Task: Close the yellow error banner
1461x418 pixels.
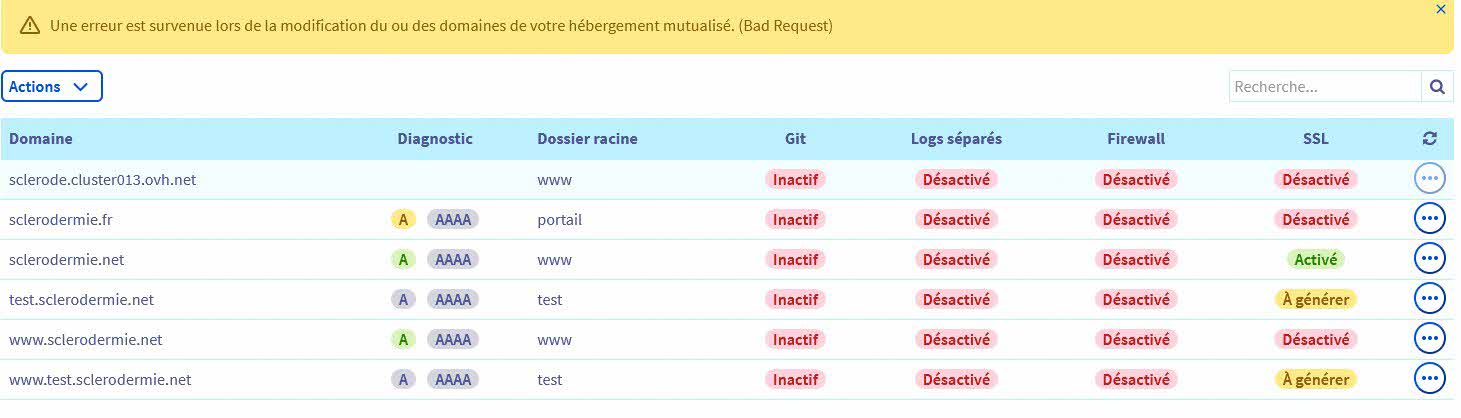Action: tap(1440, 9)
